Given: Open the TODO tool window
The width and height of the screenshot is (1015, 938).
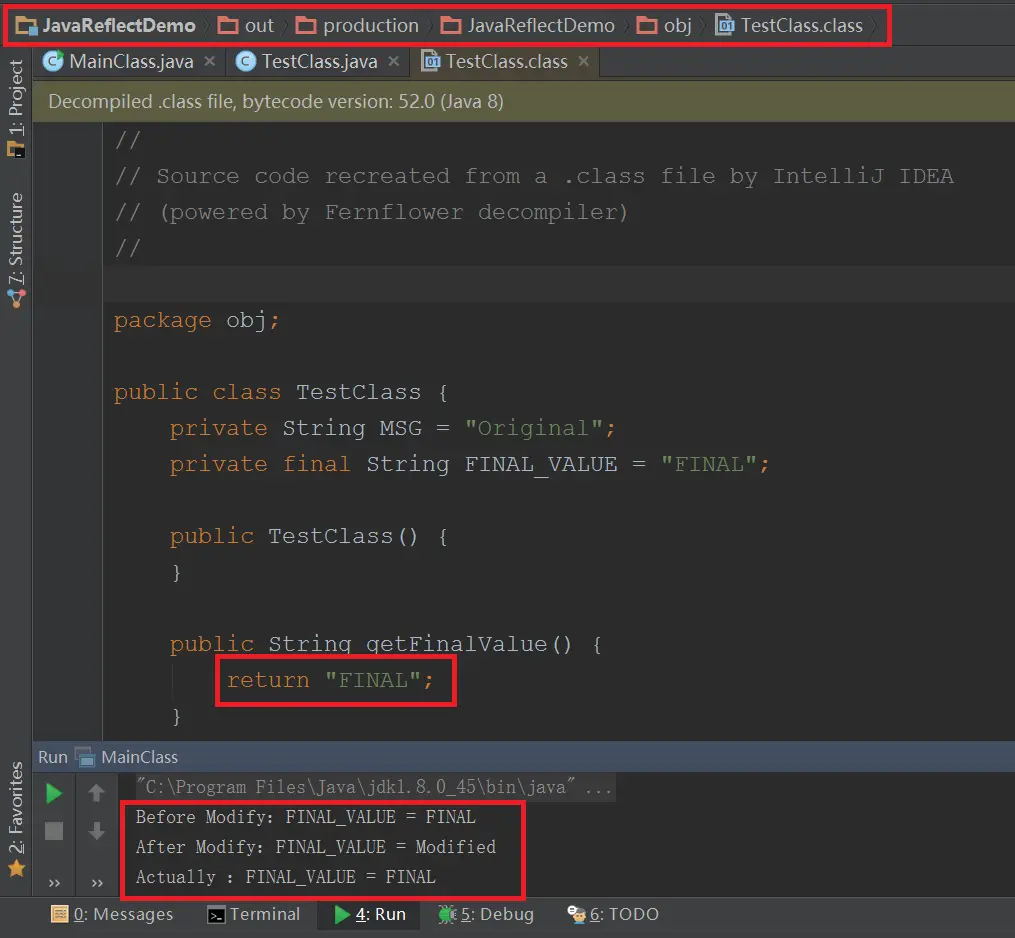Looking at the screenshot, I should coord(613,914).
